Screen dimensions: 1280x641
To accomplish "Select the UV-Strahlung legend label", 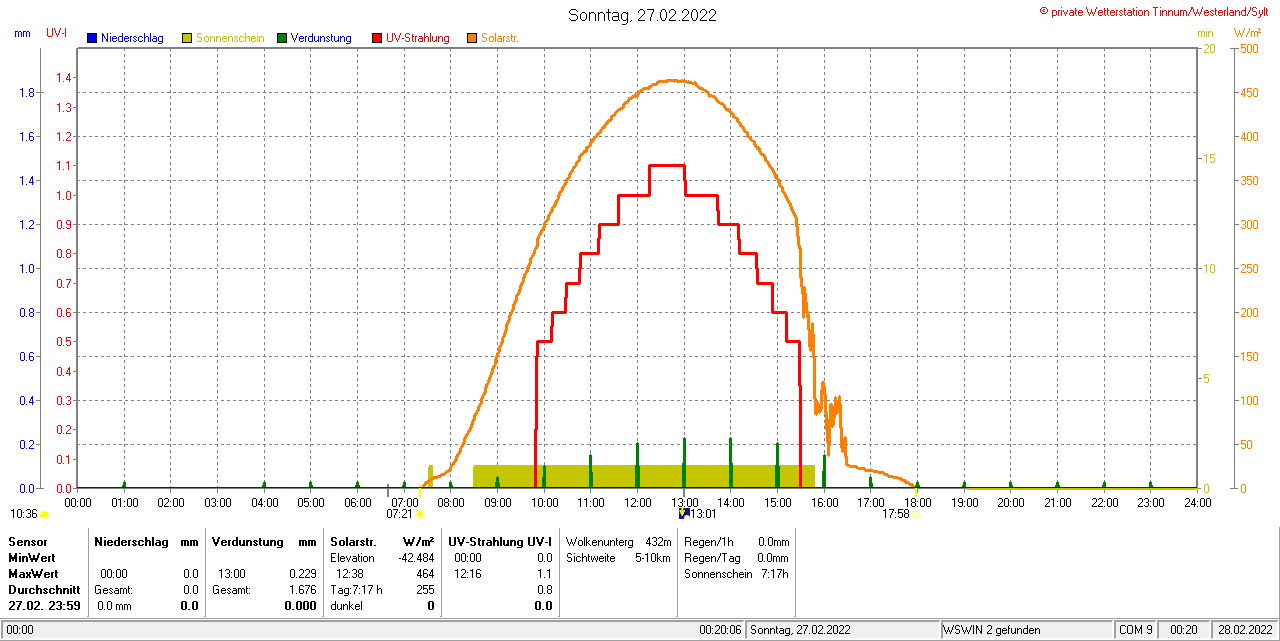I will (x=418, y=38).
